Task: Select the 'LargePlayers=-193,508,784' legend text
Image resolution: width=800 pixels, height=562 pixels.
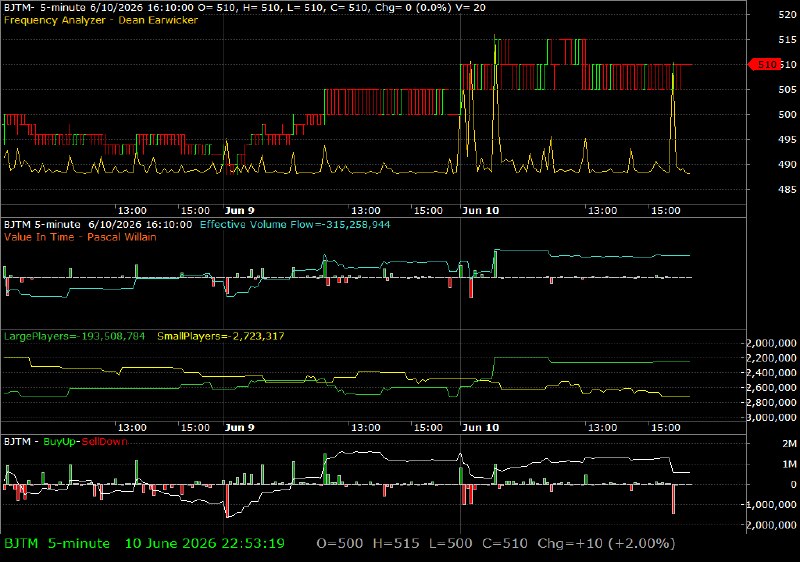Action: coord(74,337)
